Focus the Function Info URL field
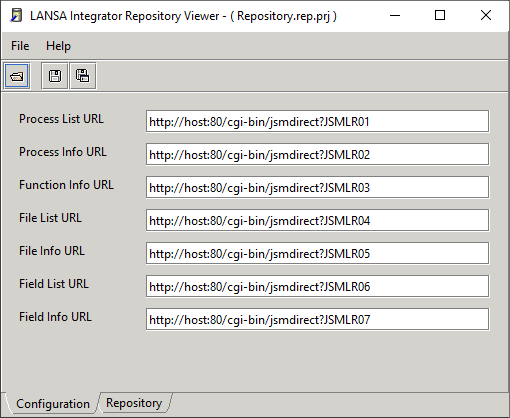The height and width of the screenshot is (418, 510). coord(317,187)
